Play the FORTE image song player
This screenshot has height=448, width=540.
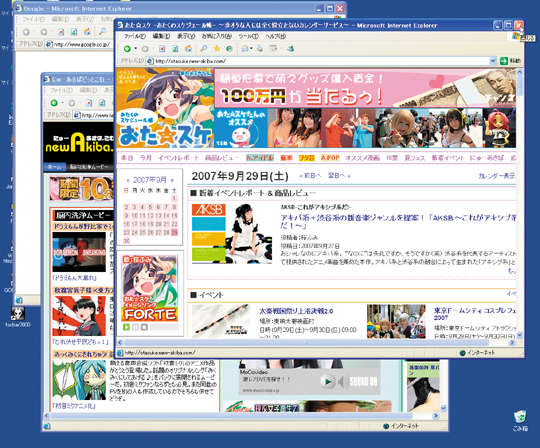[126, 327]
